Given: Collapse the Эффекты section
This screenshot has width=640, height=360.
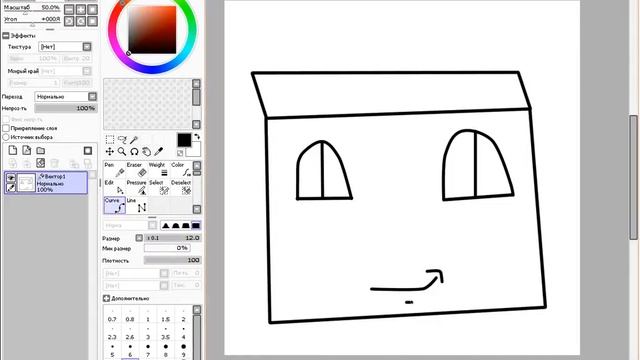Looking at the screenshot, I should (x=6, y=36).
